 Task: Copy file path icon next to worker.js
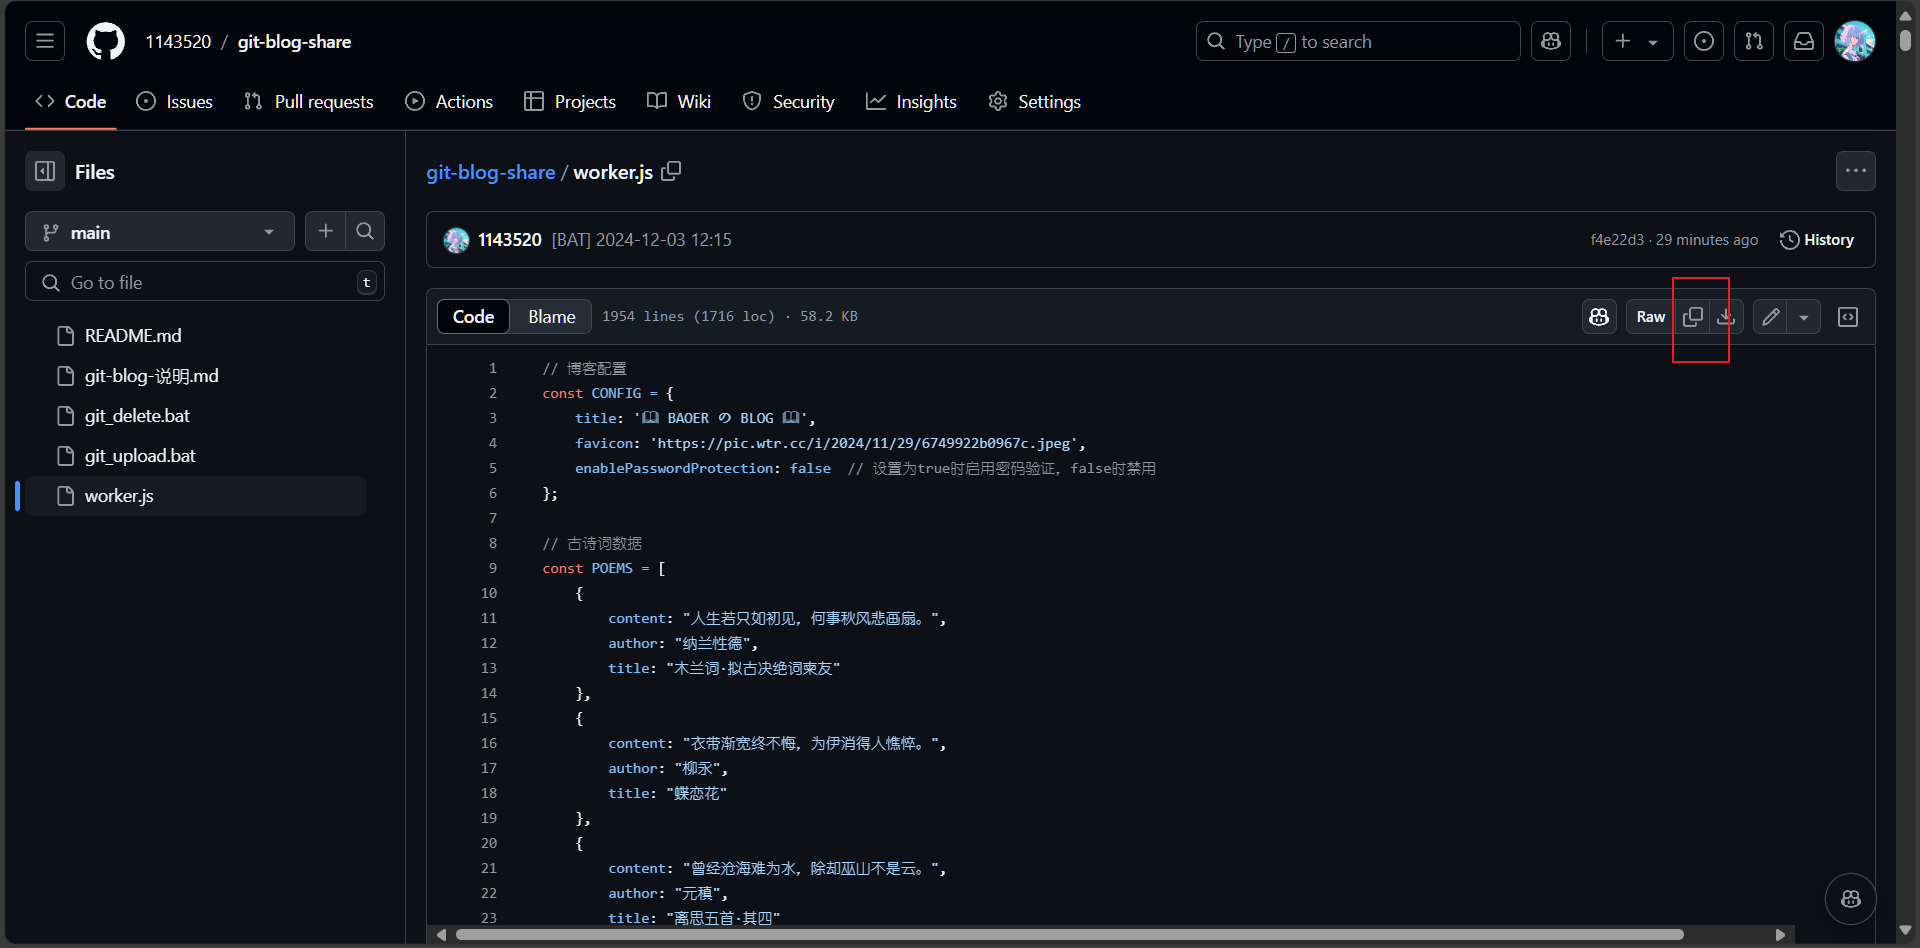click(671, 171)
